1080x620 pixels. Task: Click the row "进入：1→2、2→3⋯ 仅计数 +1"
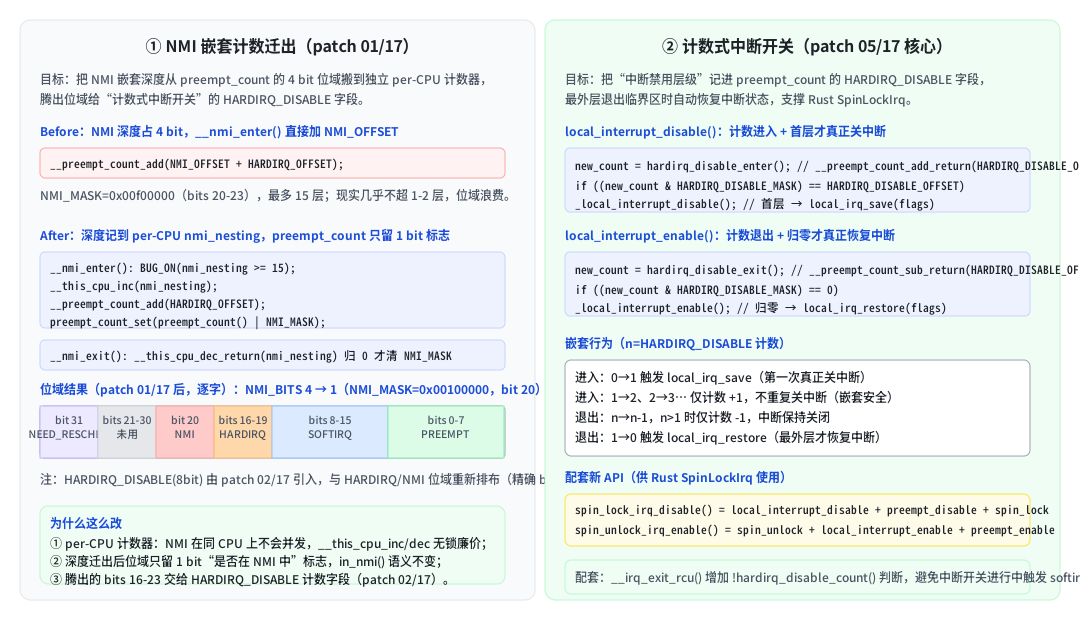pos(734,397)
